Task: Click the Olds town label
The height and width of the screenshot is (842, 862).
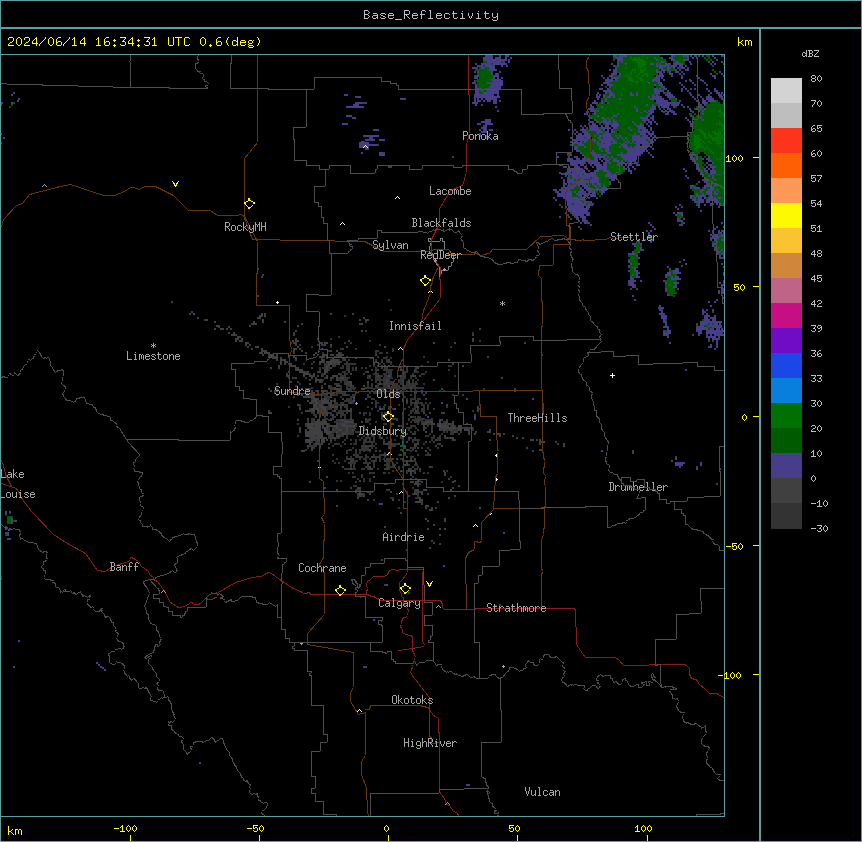Action: tap(388, 394)
